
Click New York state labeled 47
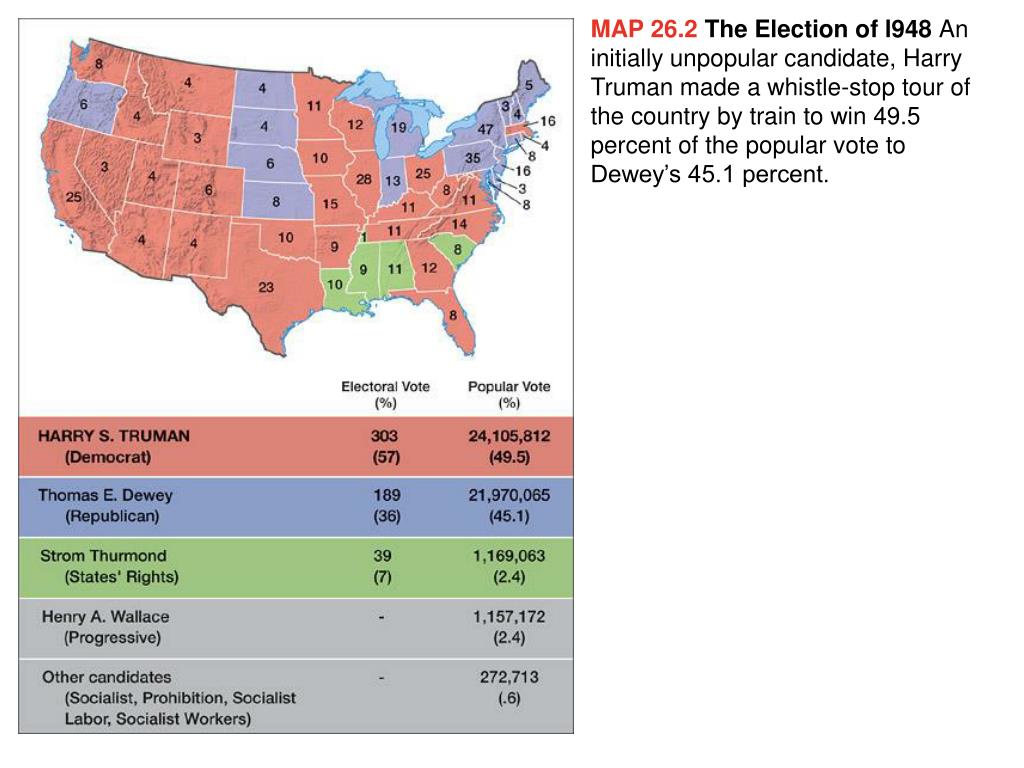[485, 129]
